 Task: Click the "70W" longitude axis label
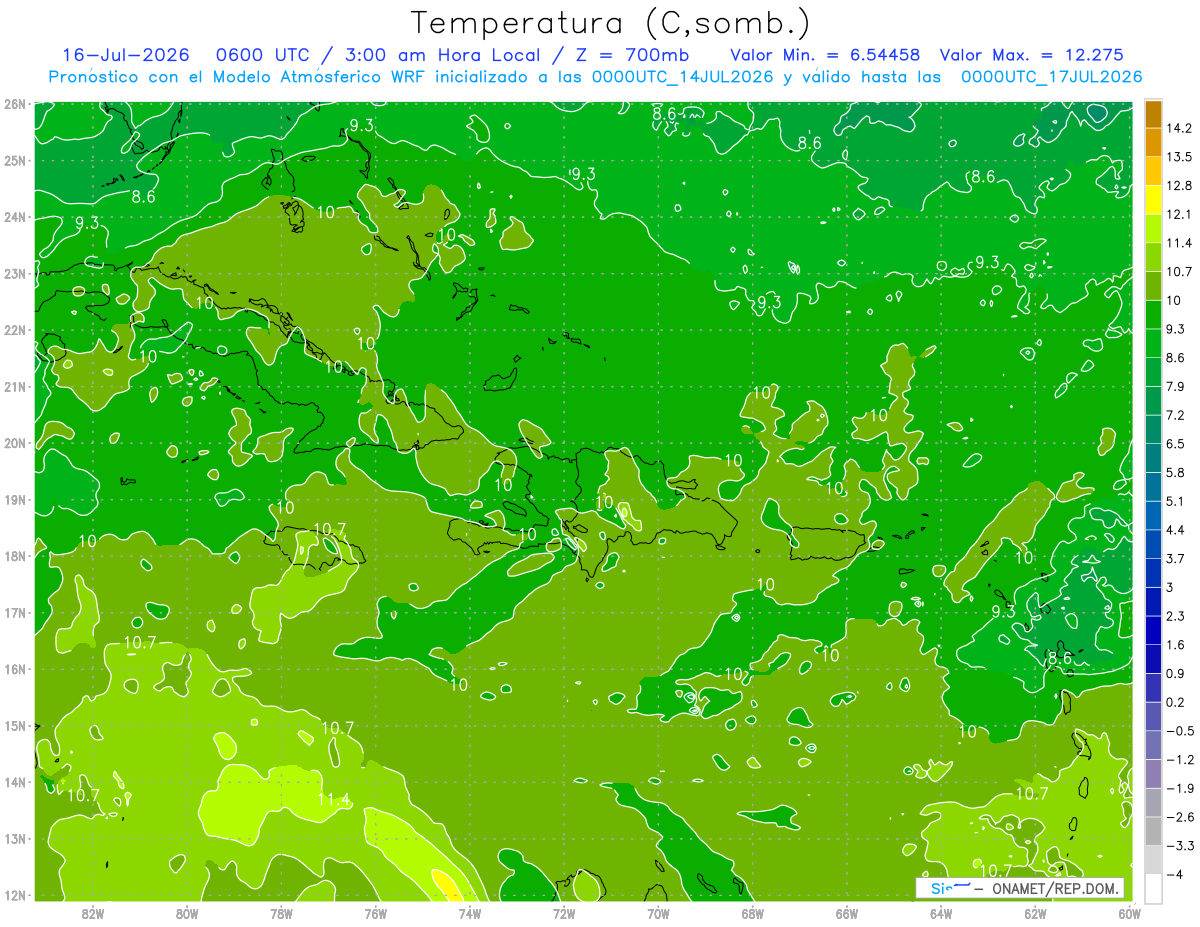point(658,913)
